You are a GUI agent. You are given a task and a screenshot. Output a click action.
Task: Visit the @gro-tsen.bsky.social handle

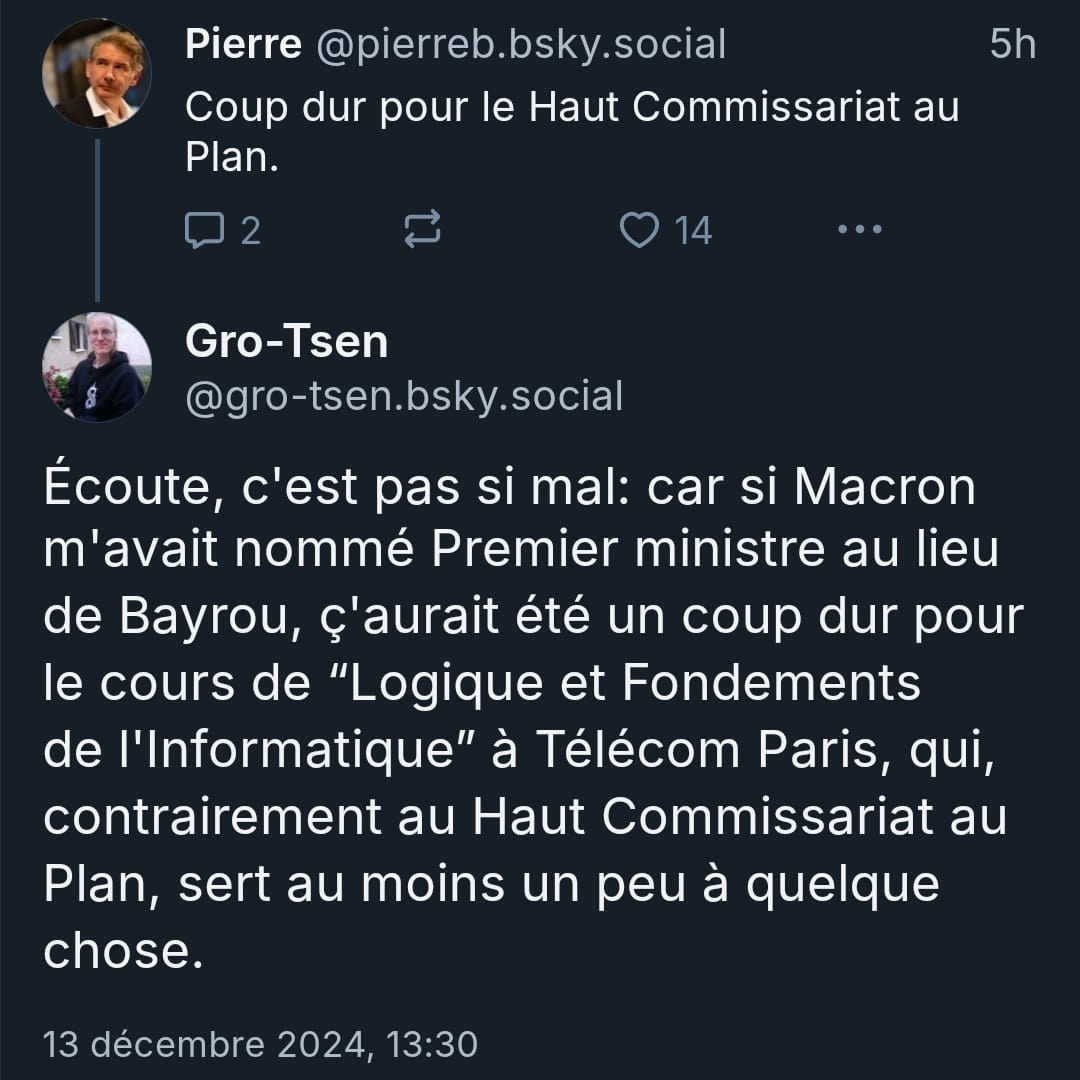pos(404,396)
